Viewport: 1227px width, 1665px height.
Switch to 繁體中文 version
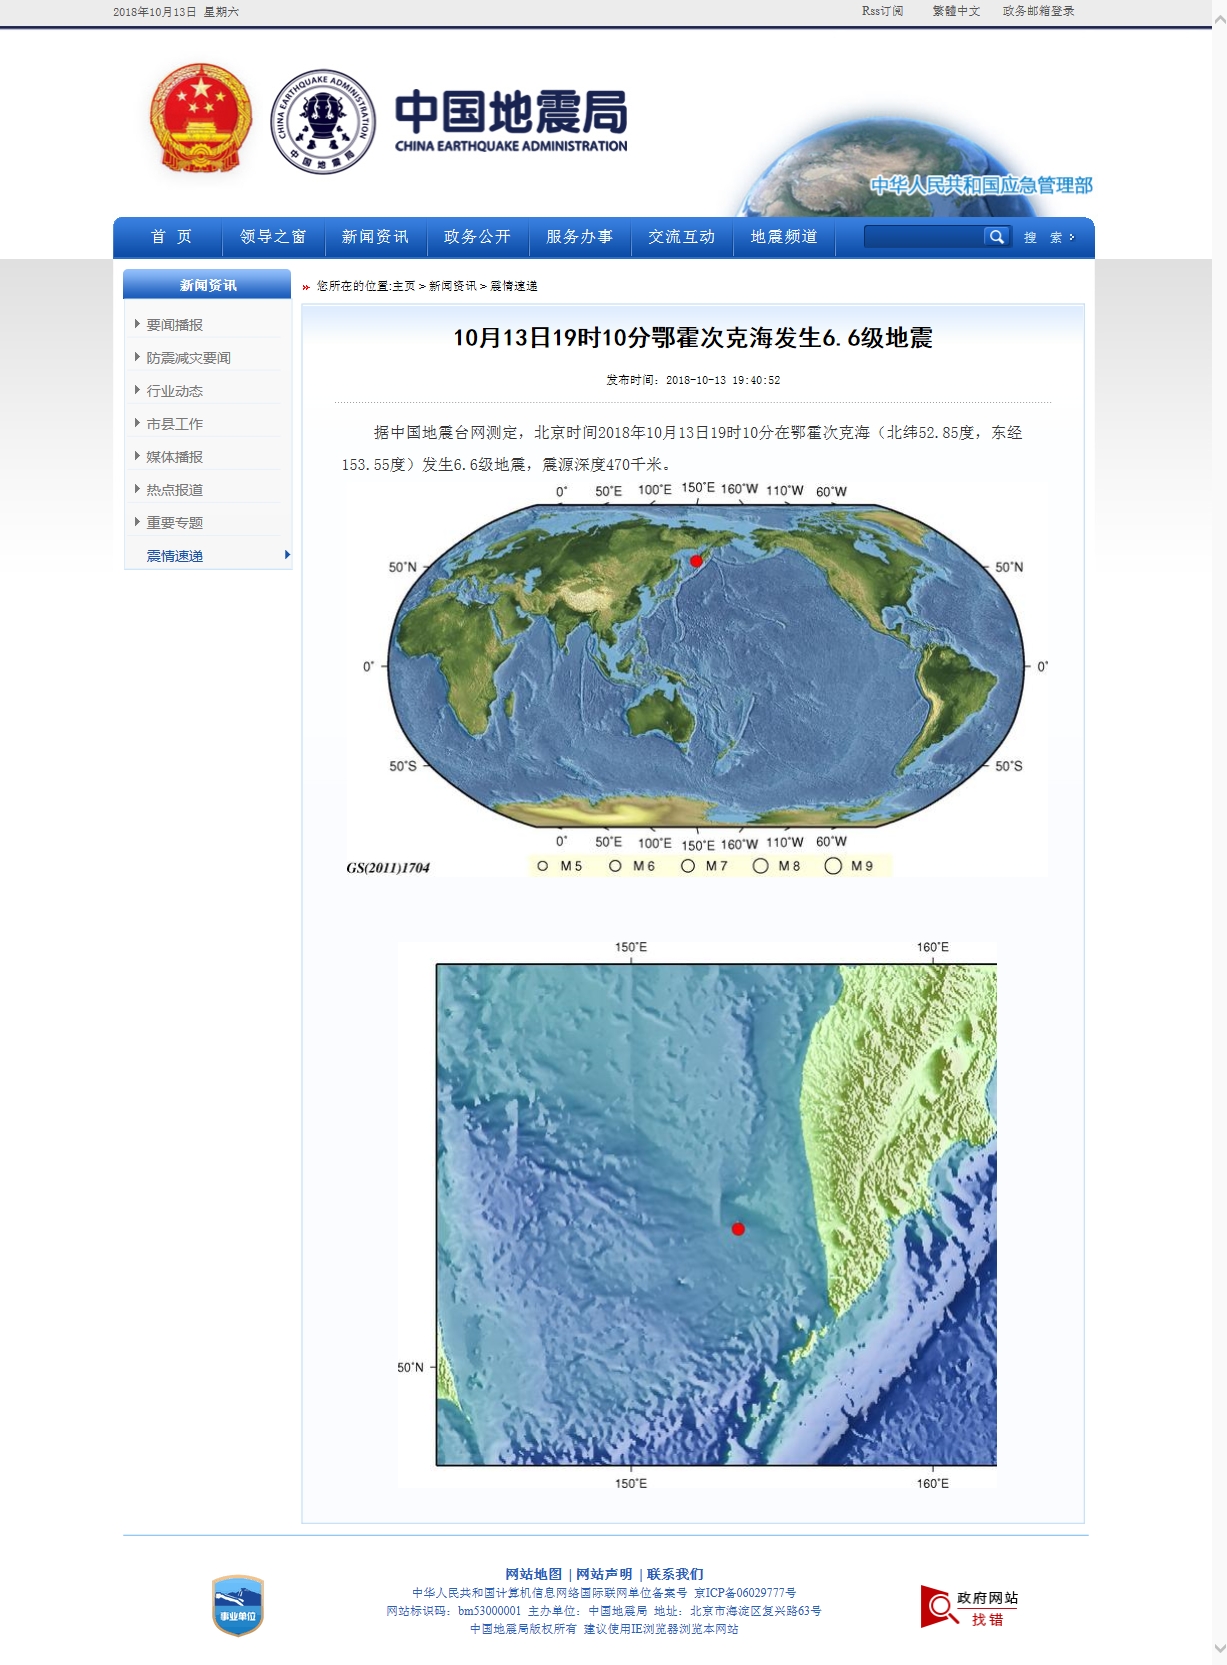(956, 11)
